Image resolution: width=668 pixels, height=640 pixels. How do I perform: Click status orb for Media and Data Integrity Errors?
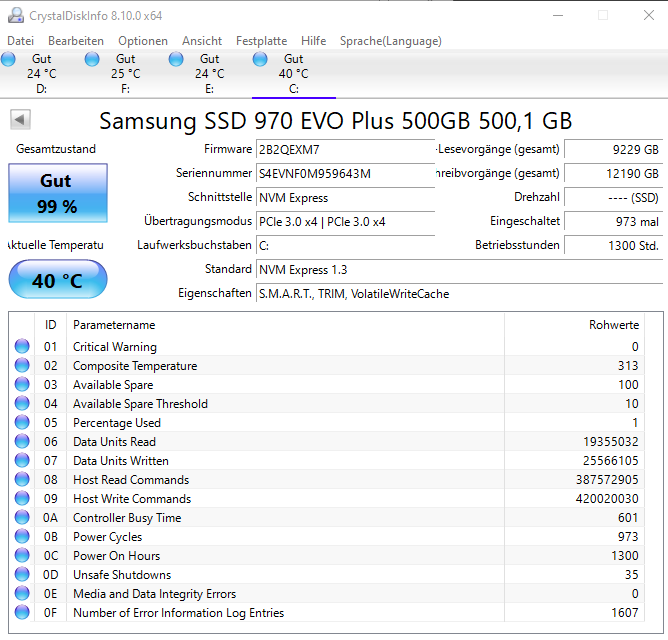22,593
